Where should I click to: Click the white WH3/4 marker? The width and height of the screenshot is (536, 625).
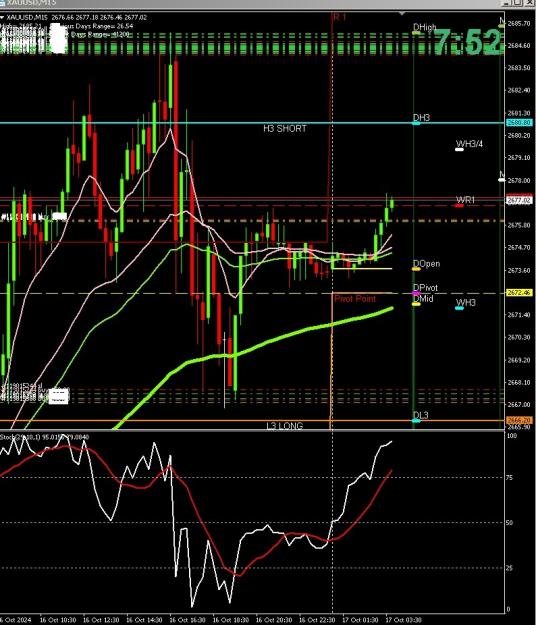(459, 149)
